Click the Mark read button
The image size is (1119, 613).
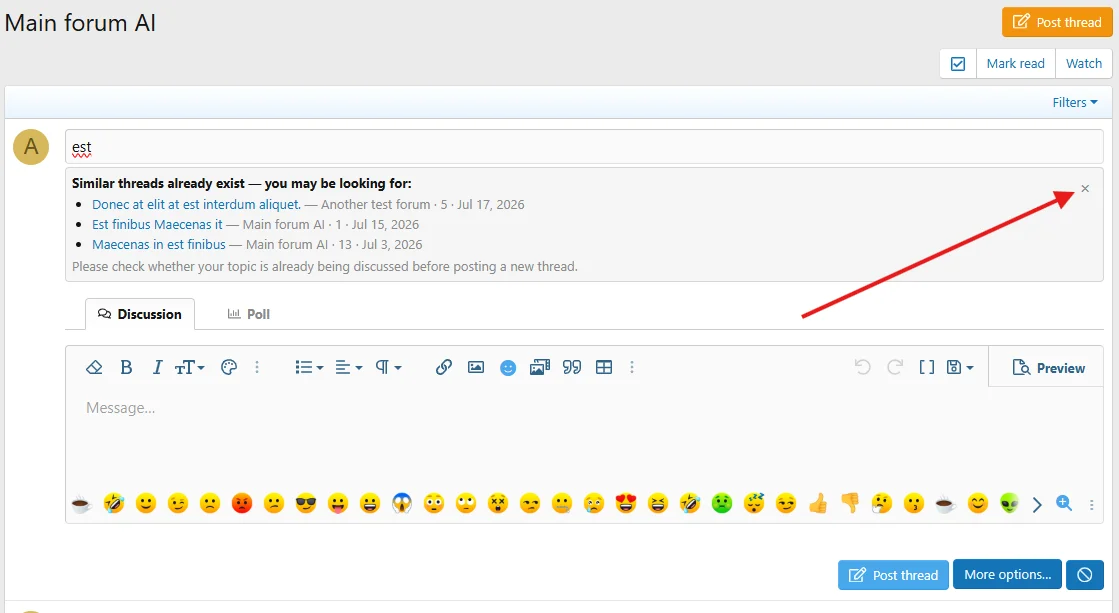[x=1016, y=64]
